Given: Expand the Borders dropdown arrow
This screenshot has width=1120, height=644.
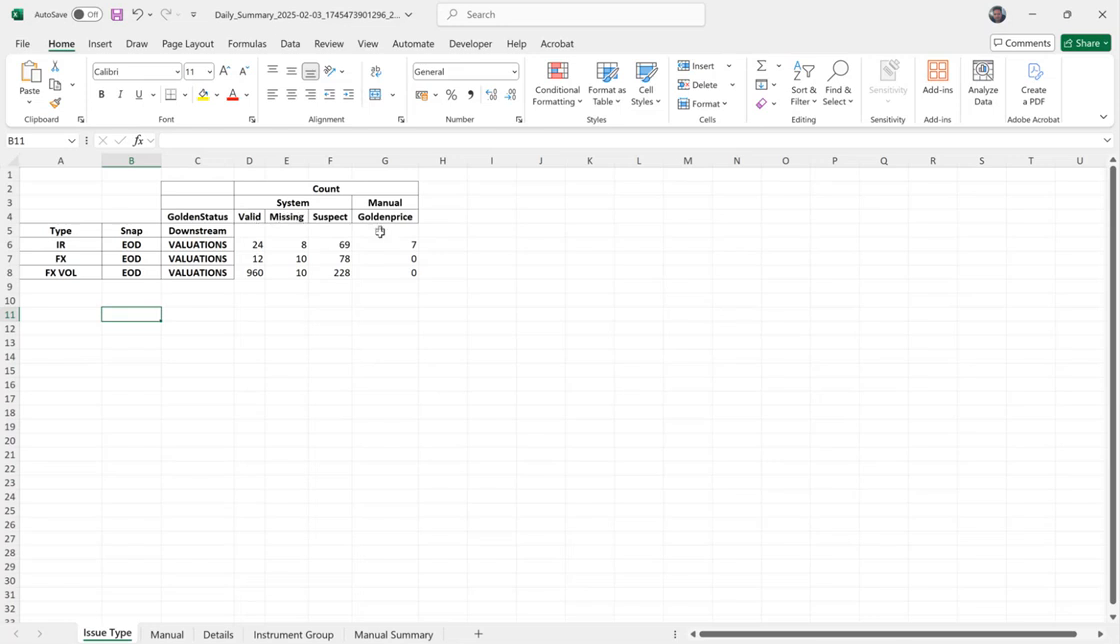Looking at the screenshot, I should tap(185, 94).
